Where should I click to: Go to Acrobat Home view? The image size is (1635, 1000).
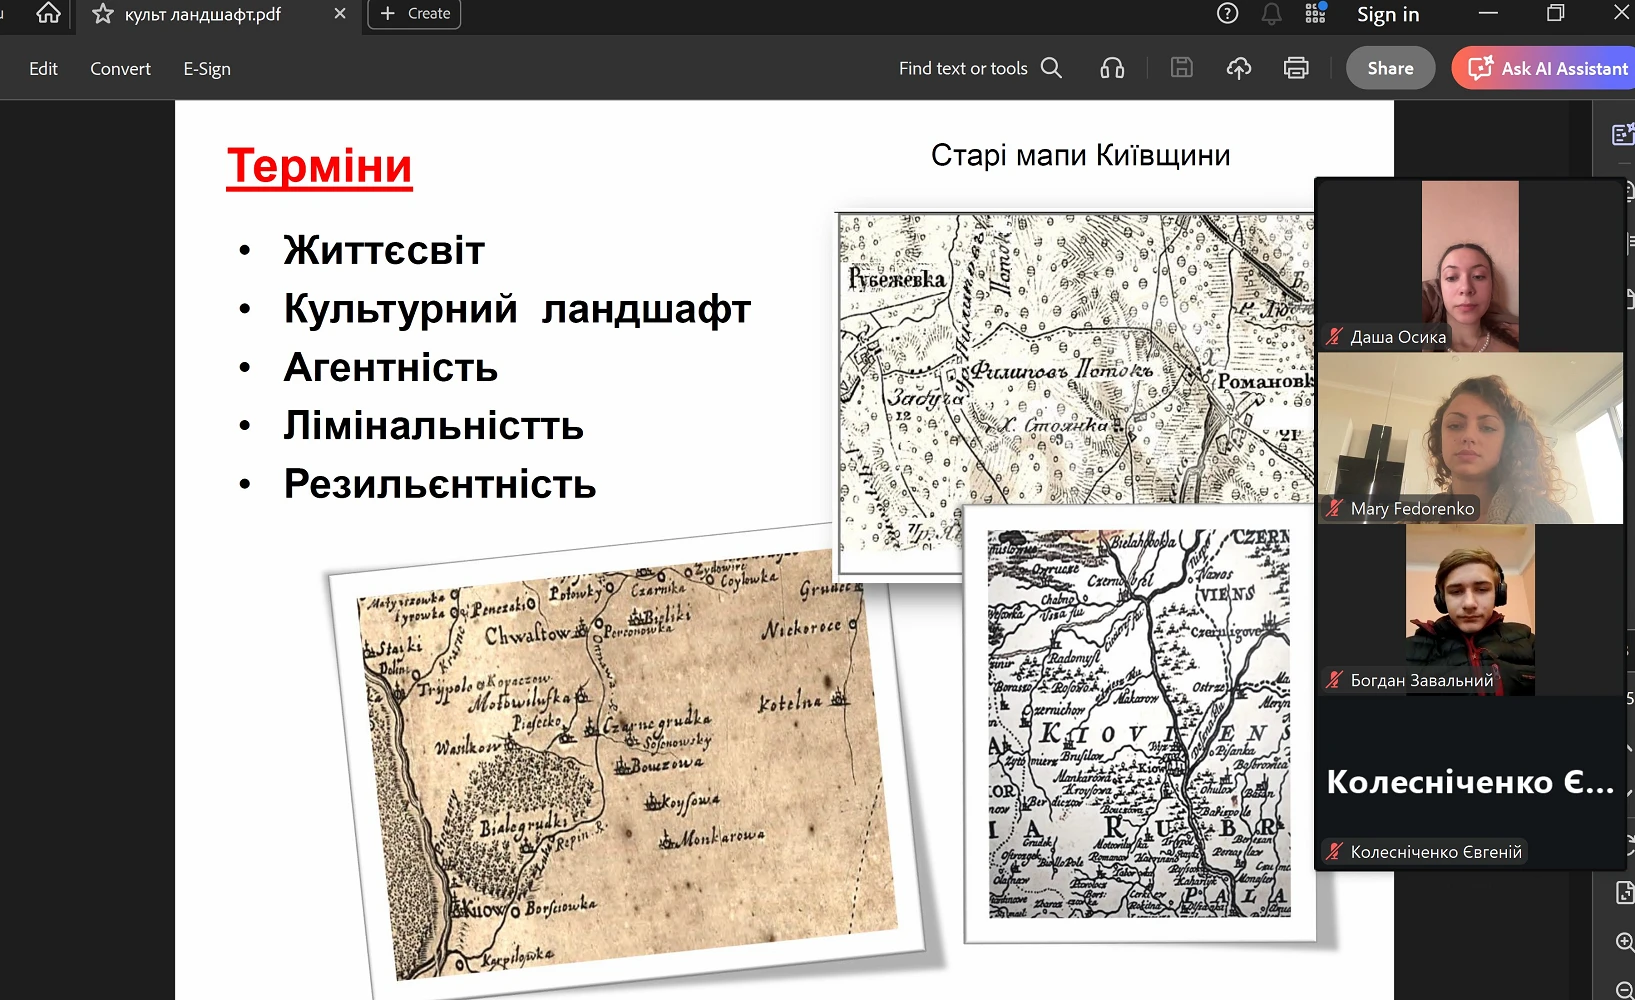click(x=48, y=14)
